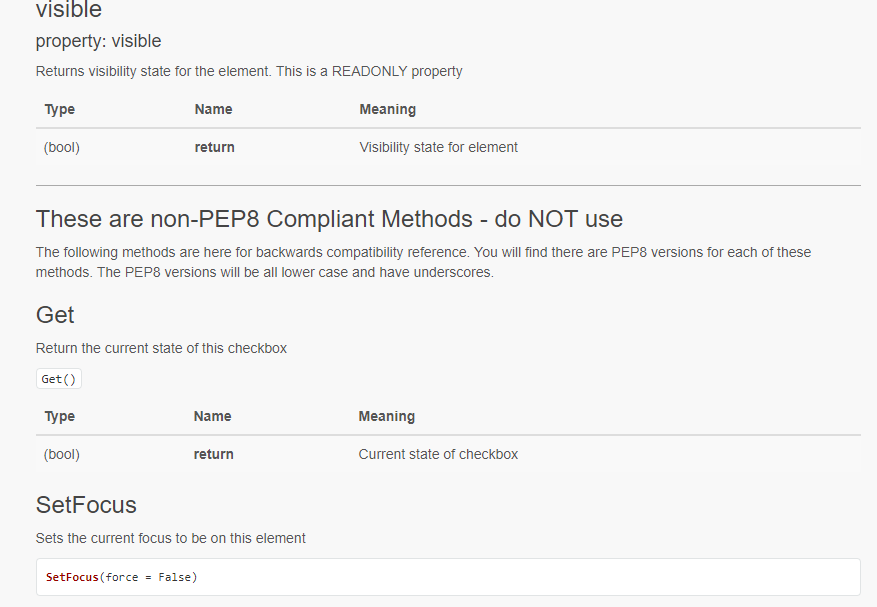Click the Sets the current focus description
The width and height of the screenshot is (877, 607).
tap(169, 538)
